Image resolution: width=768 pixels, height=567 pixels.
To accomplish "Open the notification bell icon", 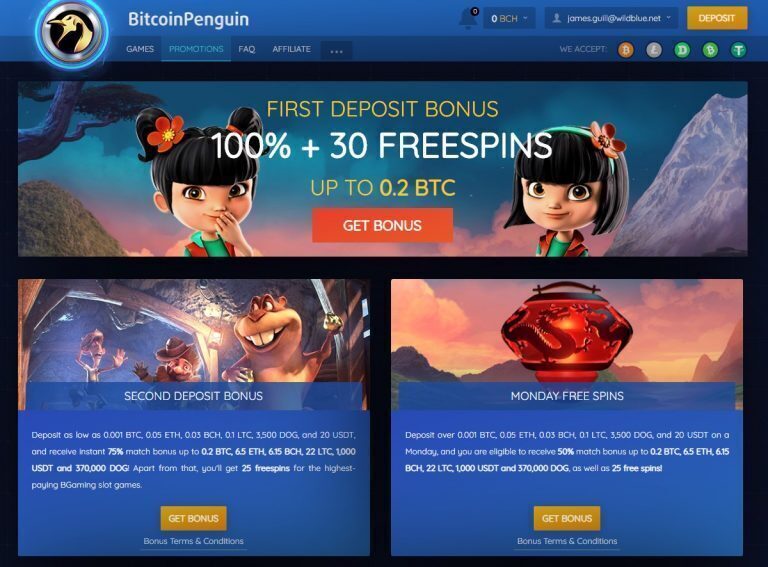I will (x=468, y=19).
